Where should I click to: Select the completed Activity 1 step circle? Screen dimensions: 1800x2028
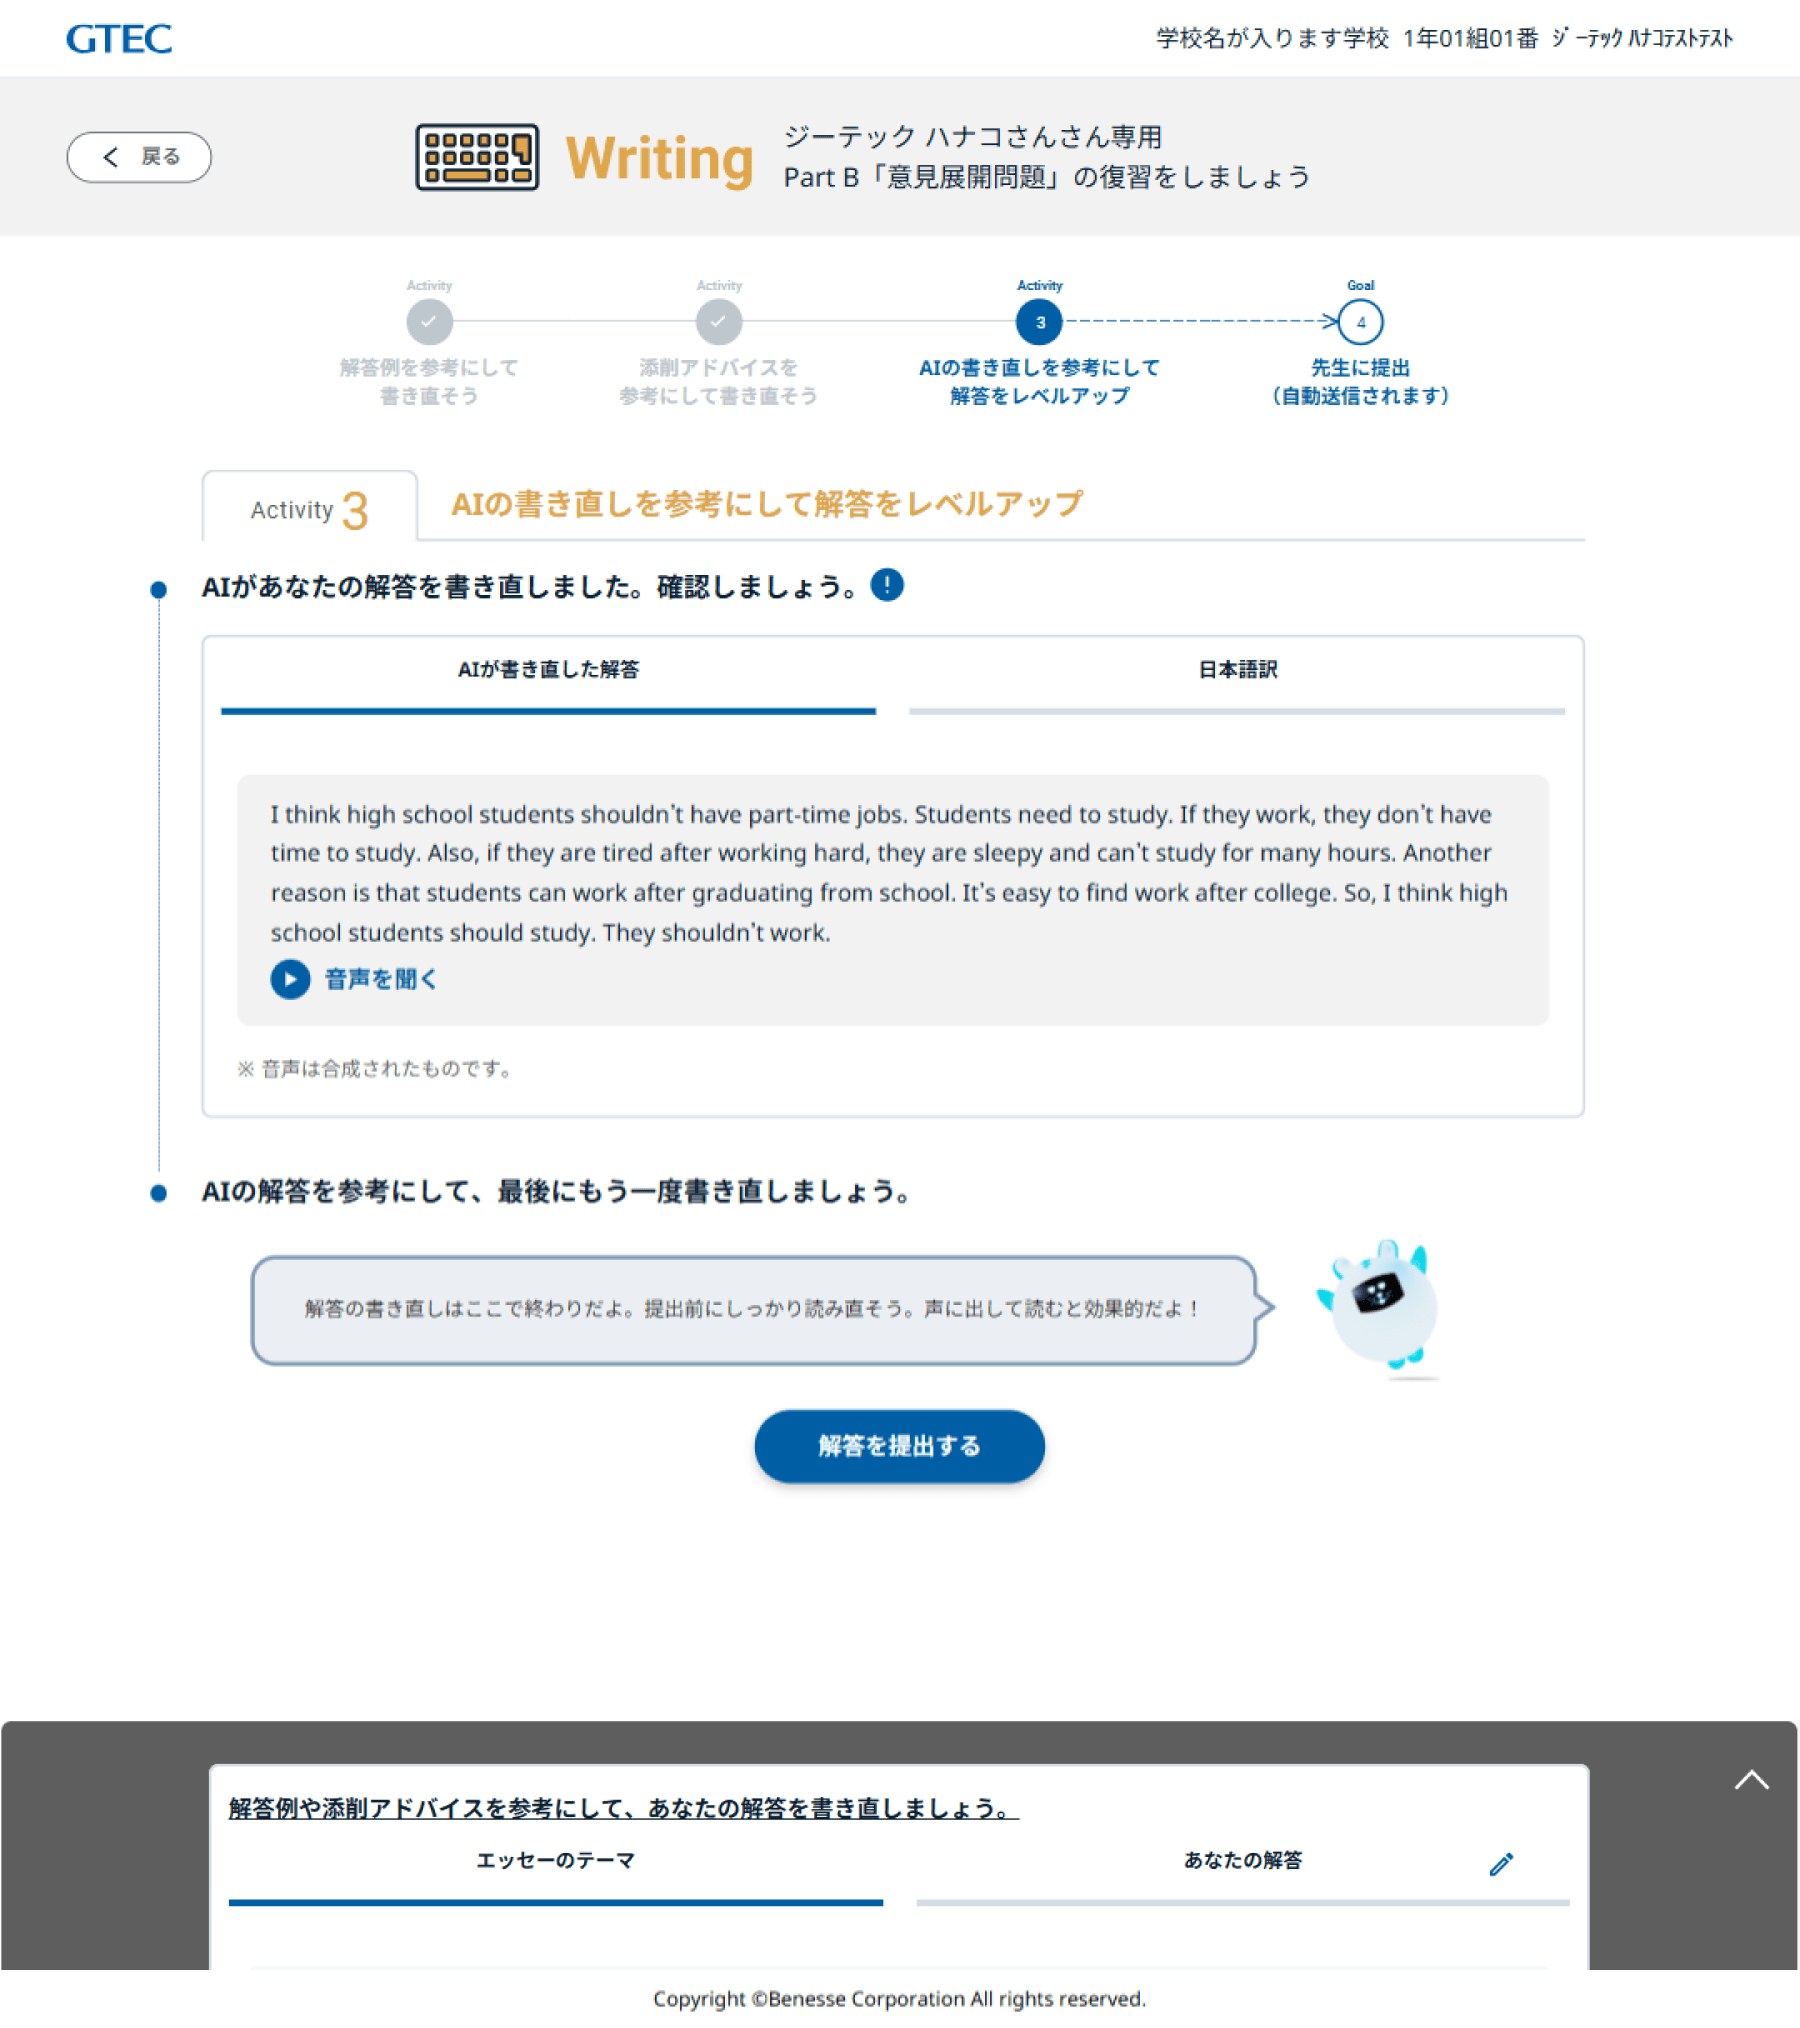(429, 322)
